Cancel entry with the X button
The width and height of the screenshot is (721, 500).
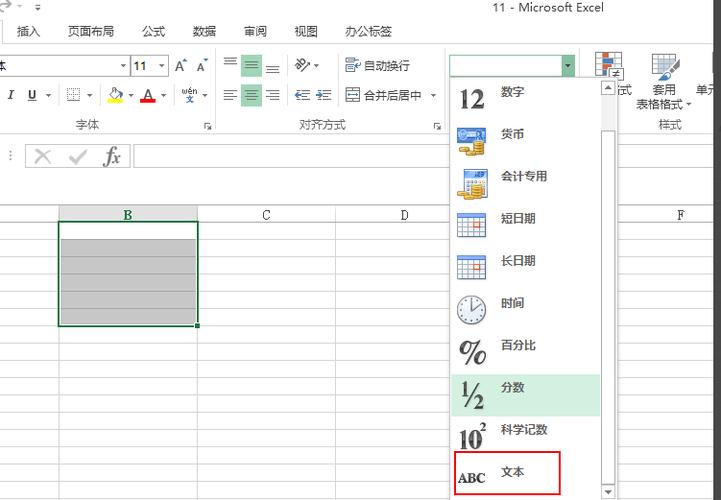[x=43, y=156]
